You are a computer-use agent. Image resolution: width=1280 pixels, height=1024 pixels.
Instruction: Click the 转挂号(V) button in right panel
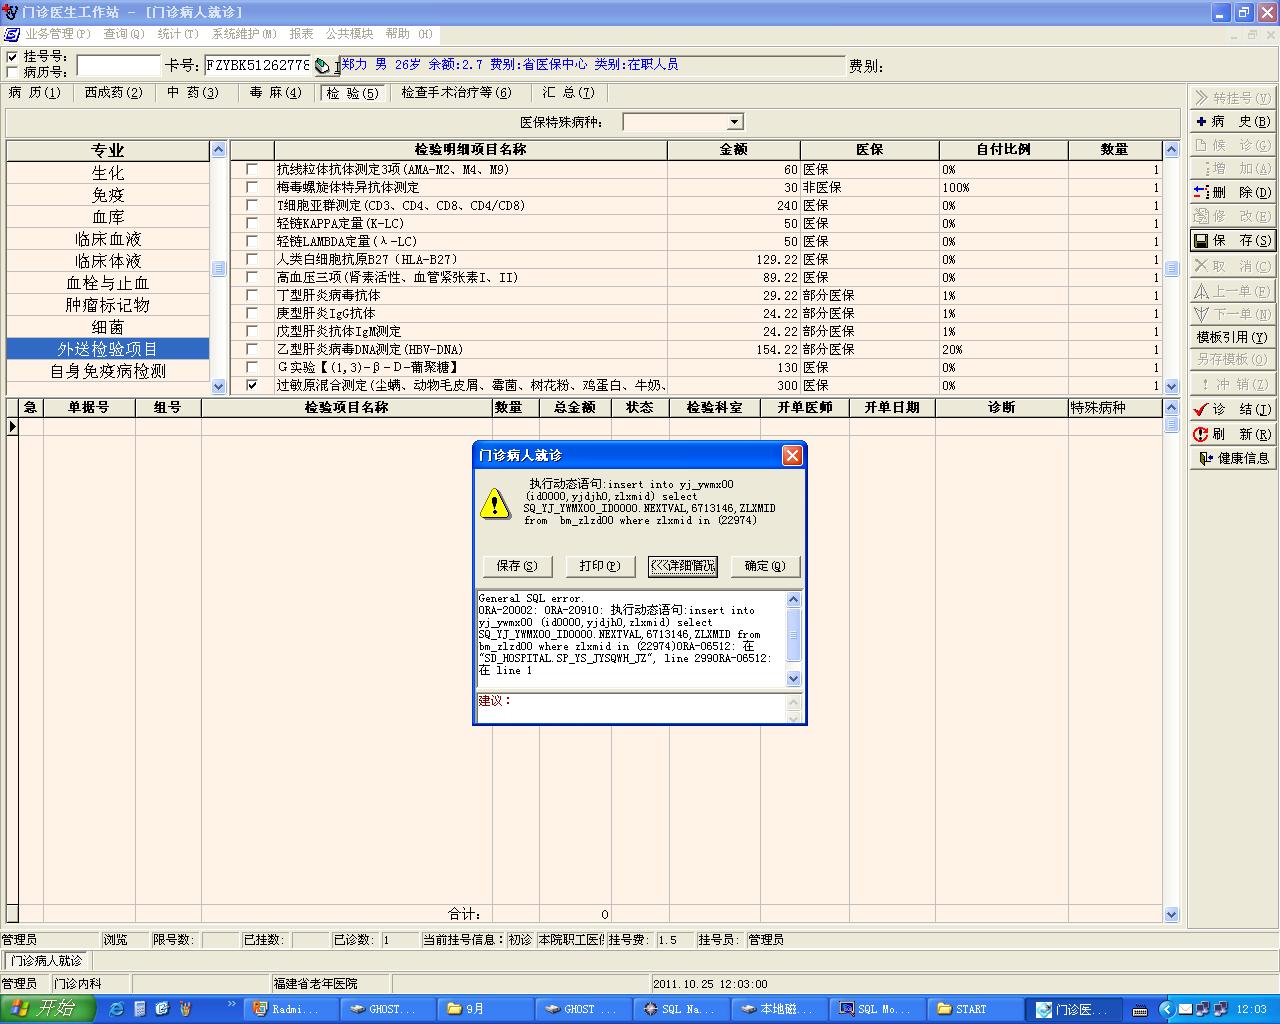tap(1232, 97)
